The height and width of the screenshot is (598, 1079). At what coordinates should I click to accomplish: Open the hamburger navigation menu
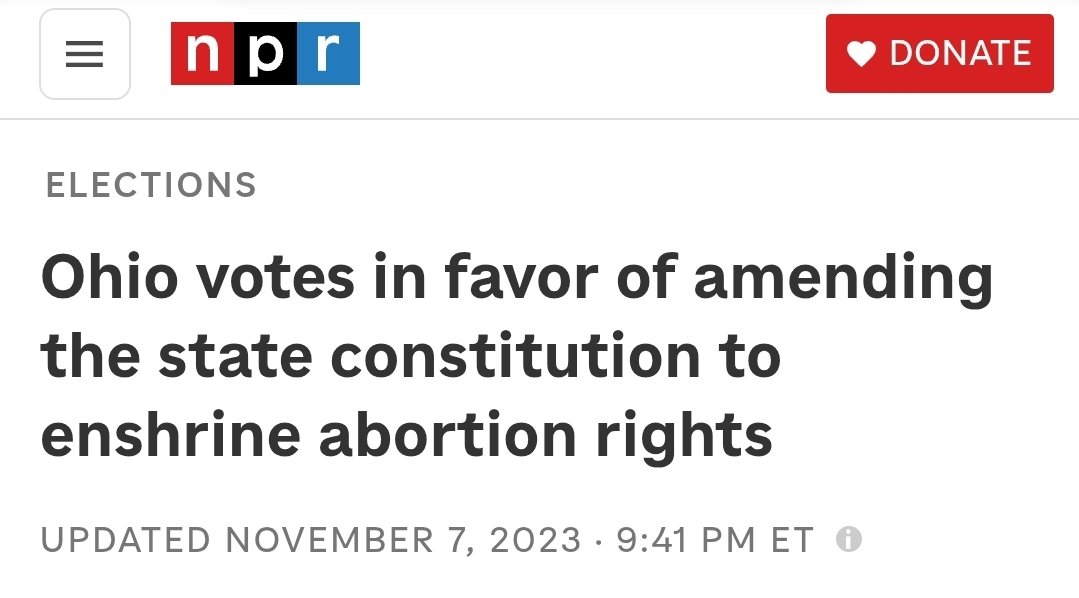pos(85,54)
